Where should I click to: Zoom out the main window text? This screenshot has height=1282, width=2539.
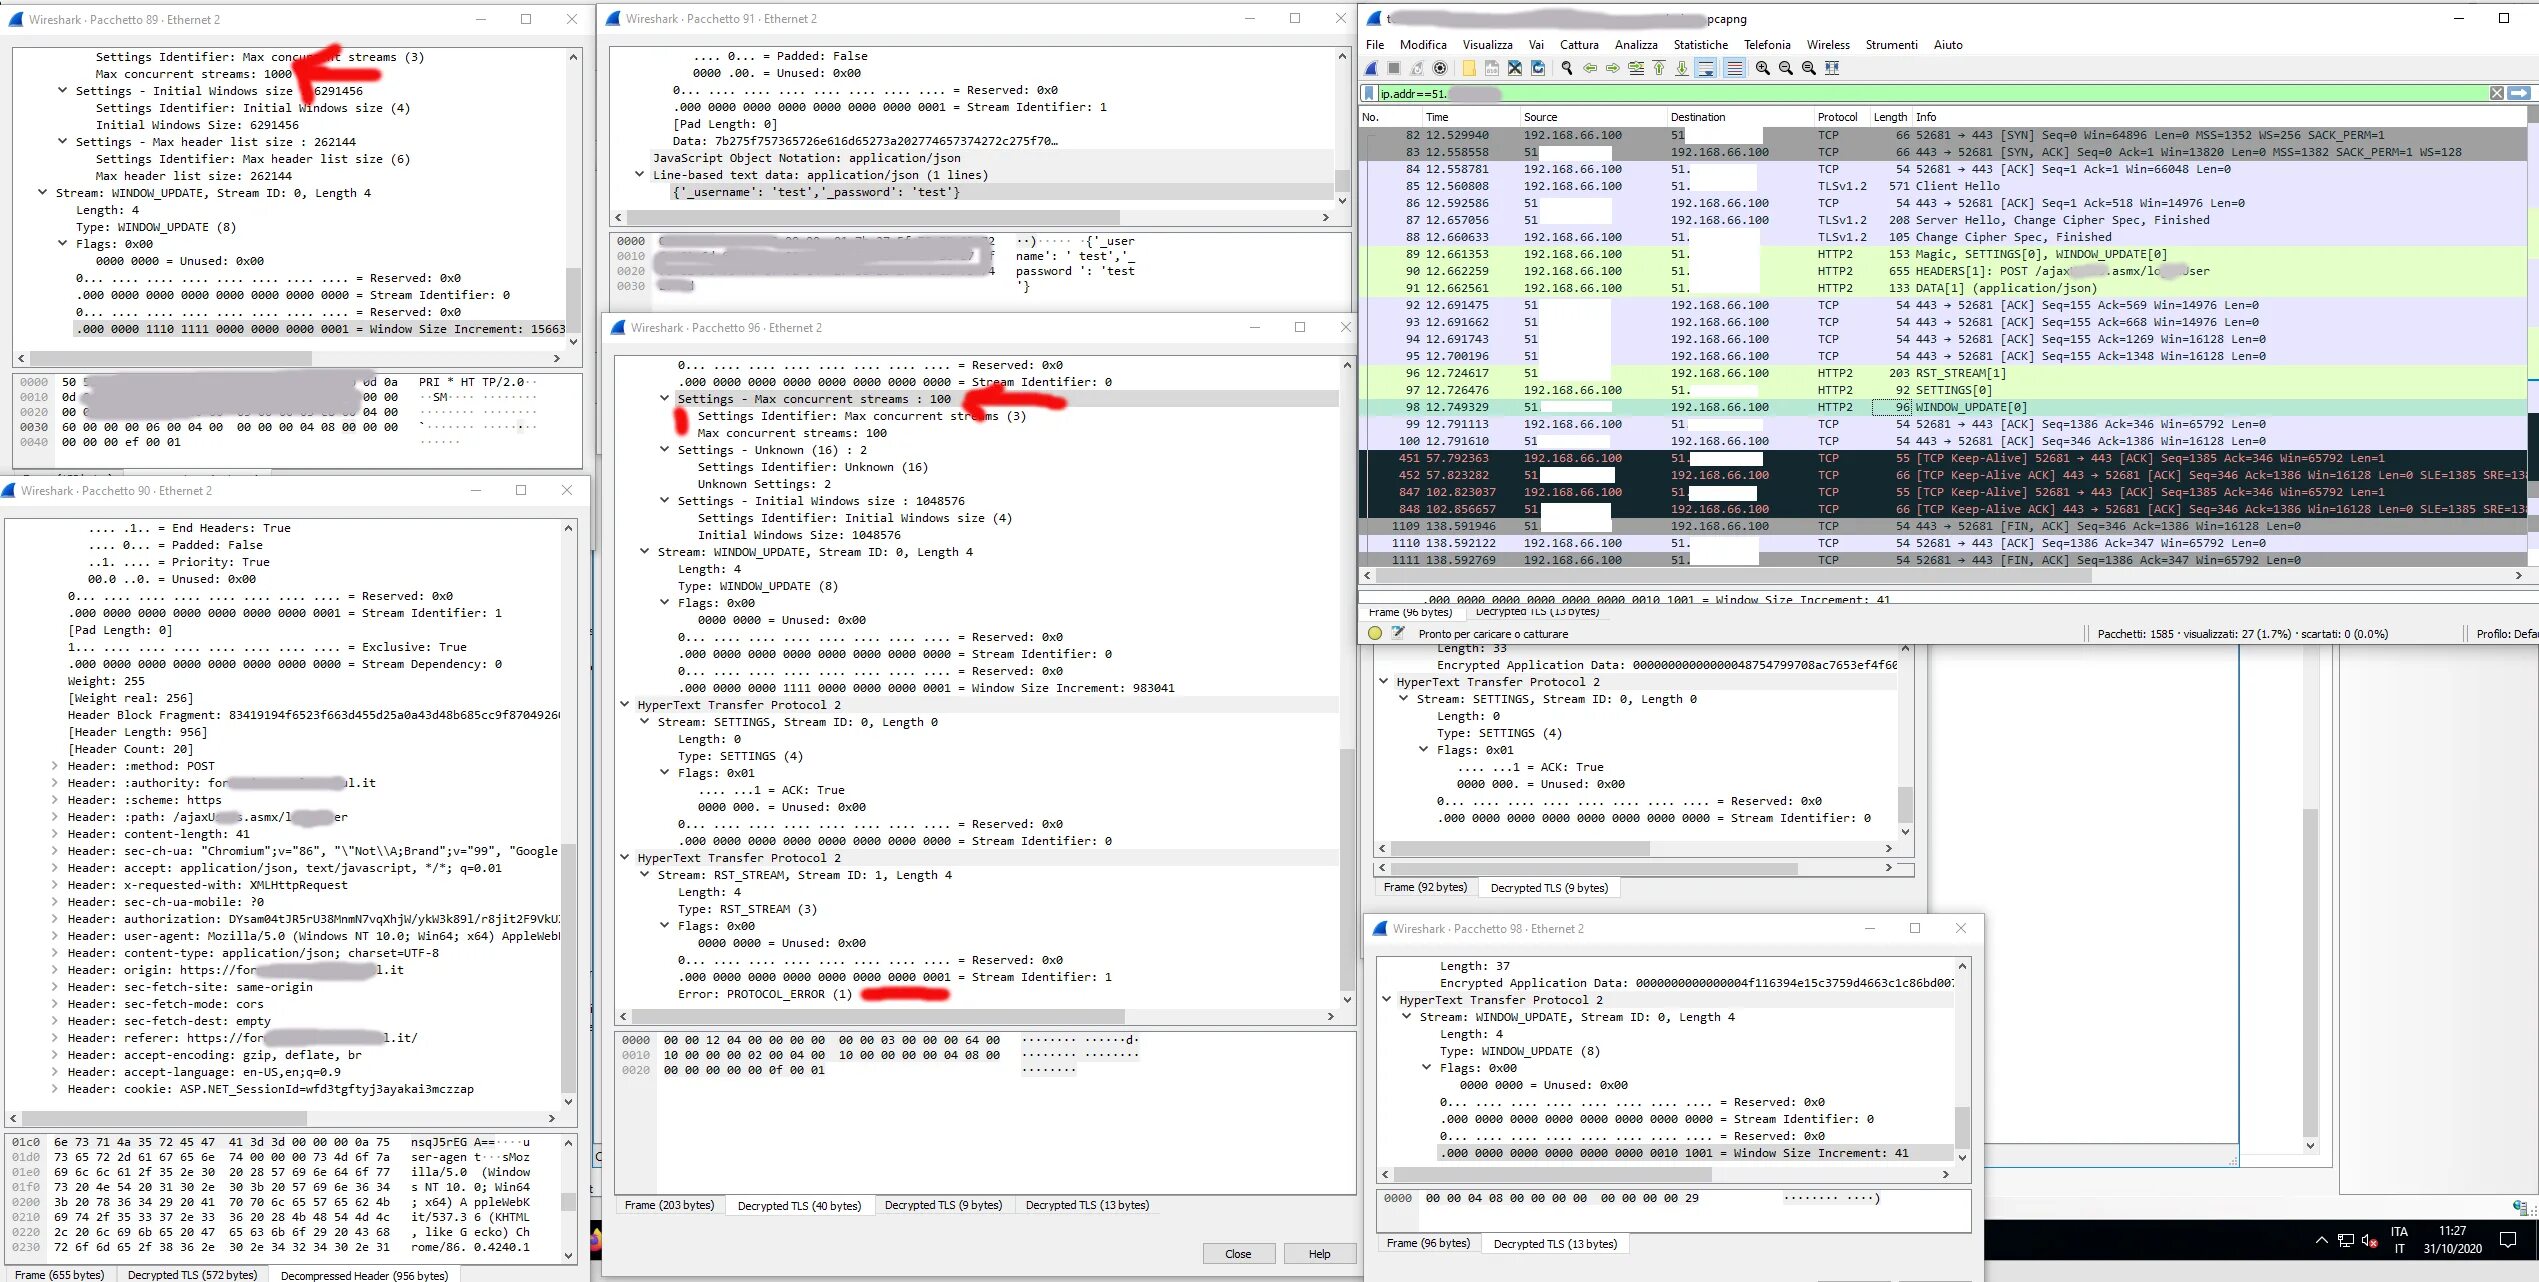1786,68
